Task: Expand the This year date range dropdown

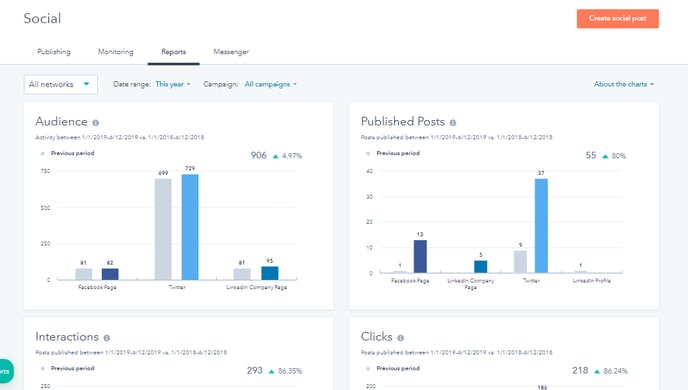Action: (x=173, y=84)
